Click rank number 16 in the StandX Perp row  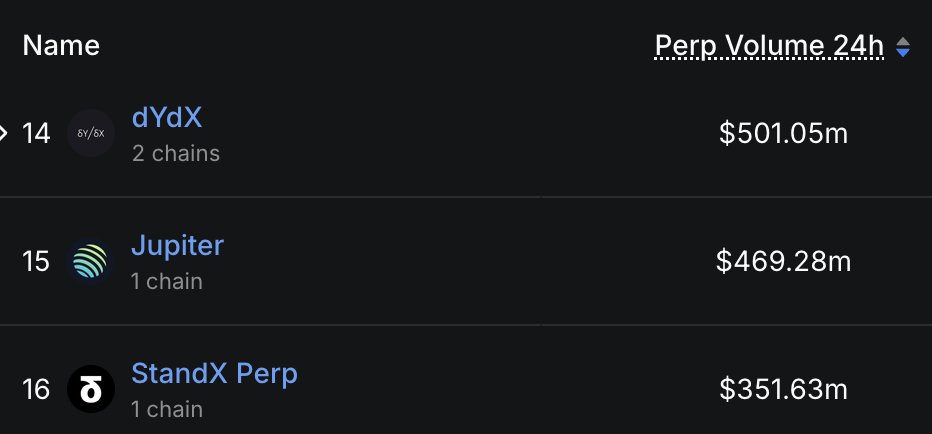[36, 389]
